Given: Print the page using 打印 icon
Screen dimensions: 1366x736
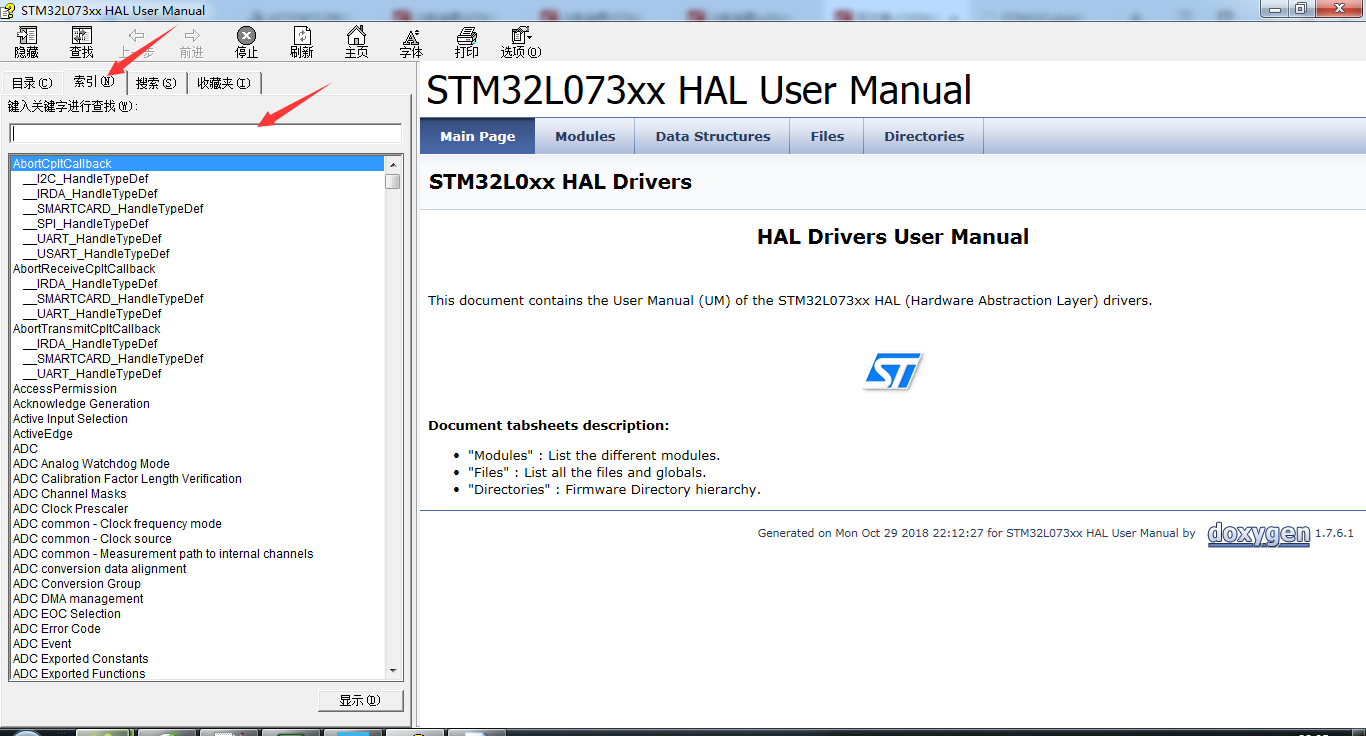Looking at the screenshot, I should click(466, 41).
